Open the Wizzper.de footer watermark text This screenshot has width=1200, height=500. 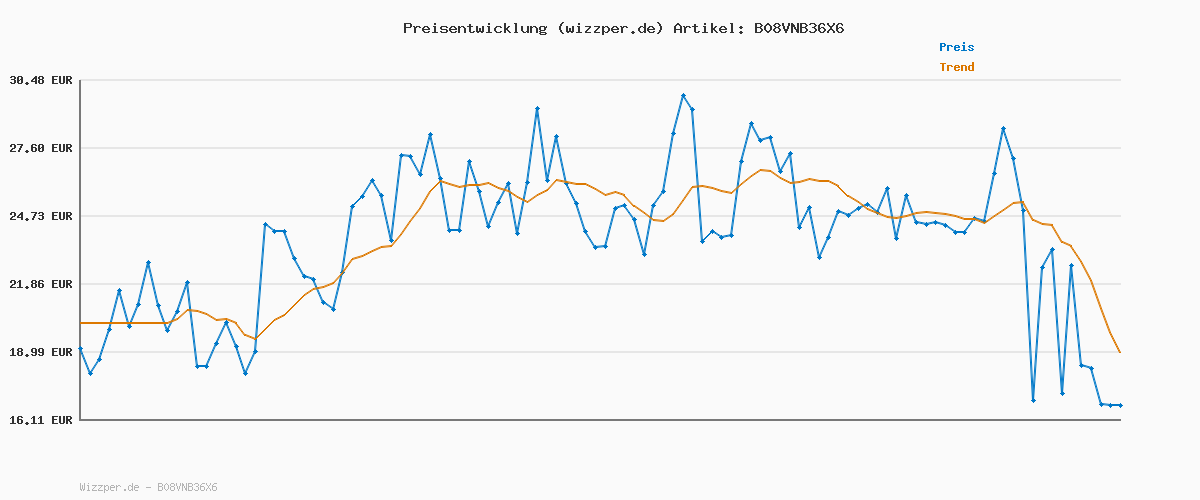pos(109,487)
